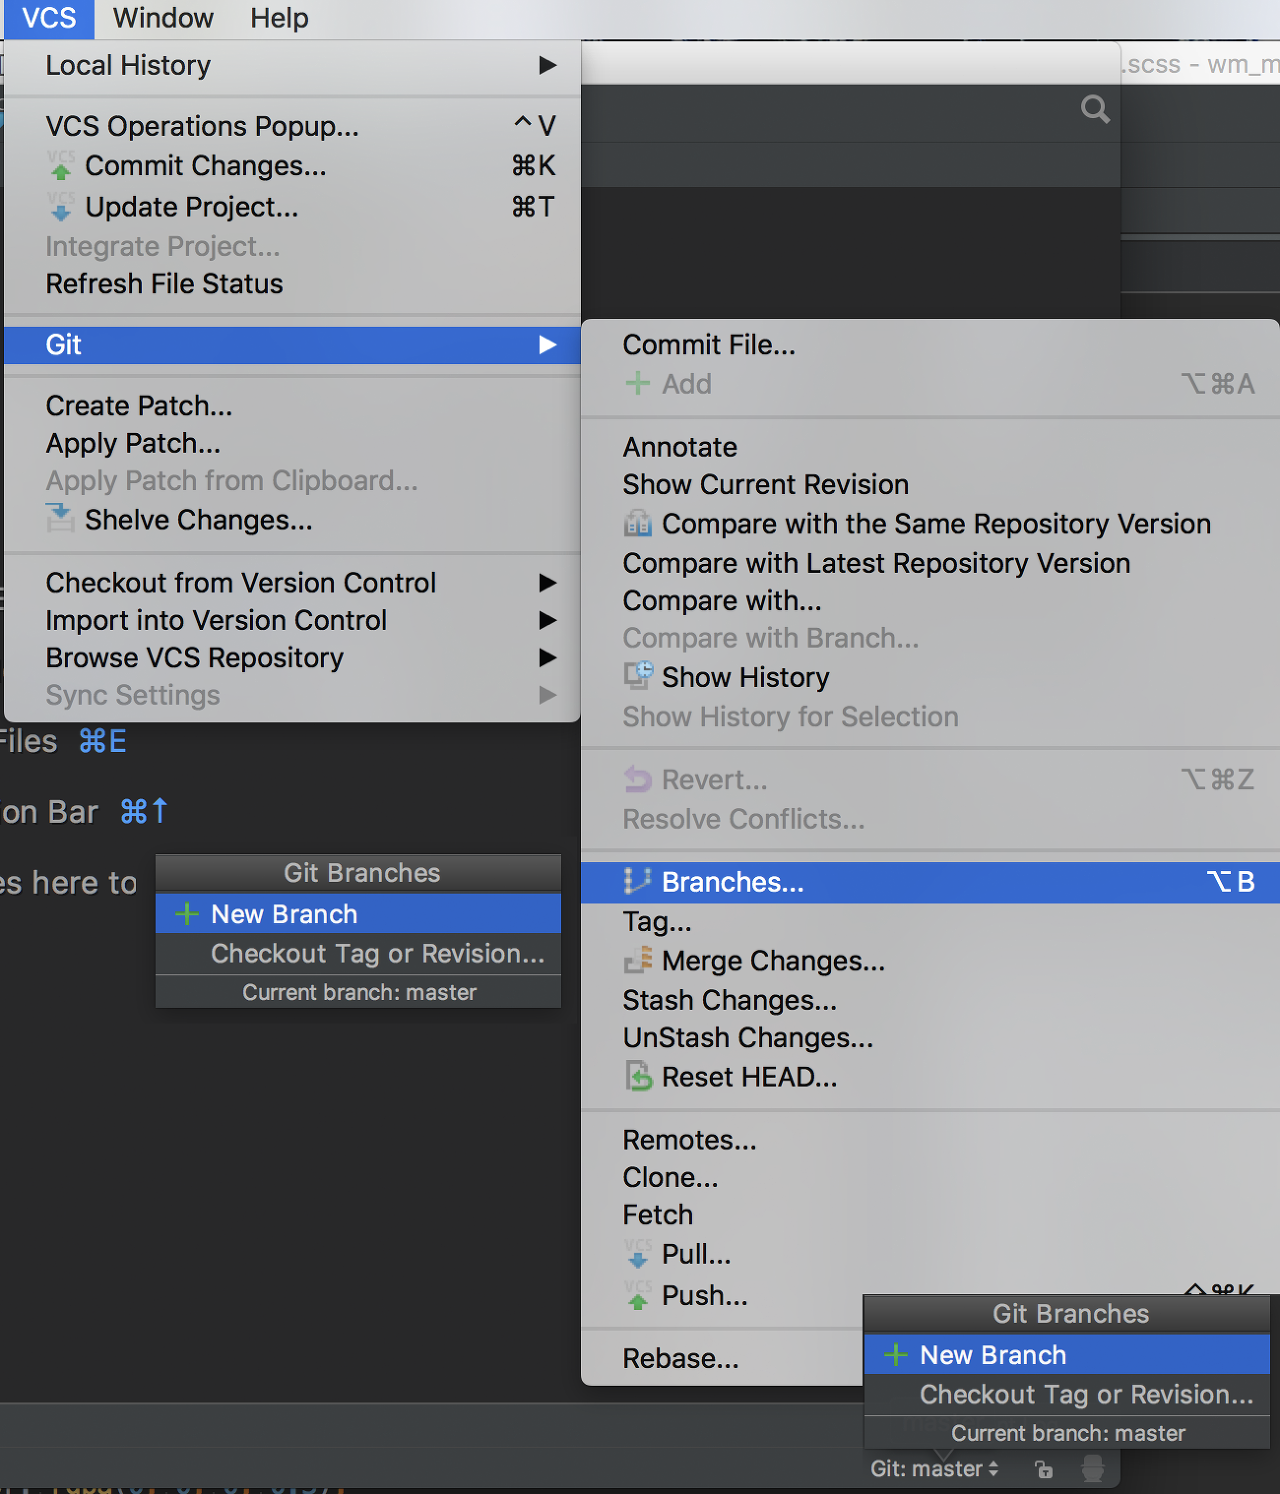Image resolution: width=1280 pixels, height=1494 pixels.
Task: Select Refresh File Status
Action: click(292, 284)
